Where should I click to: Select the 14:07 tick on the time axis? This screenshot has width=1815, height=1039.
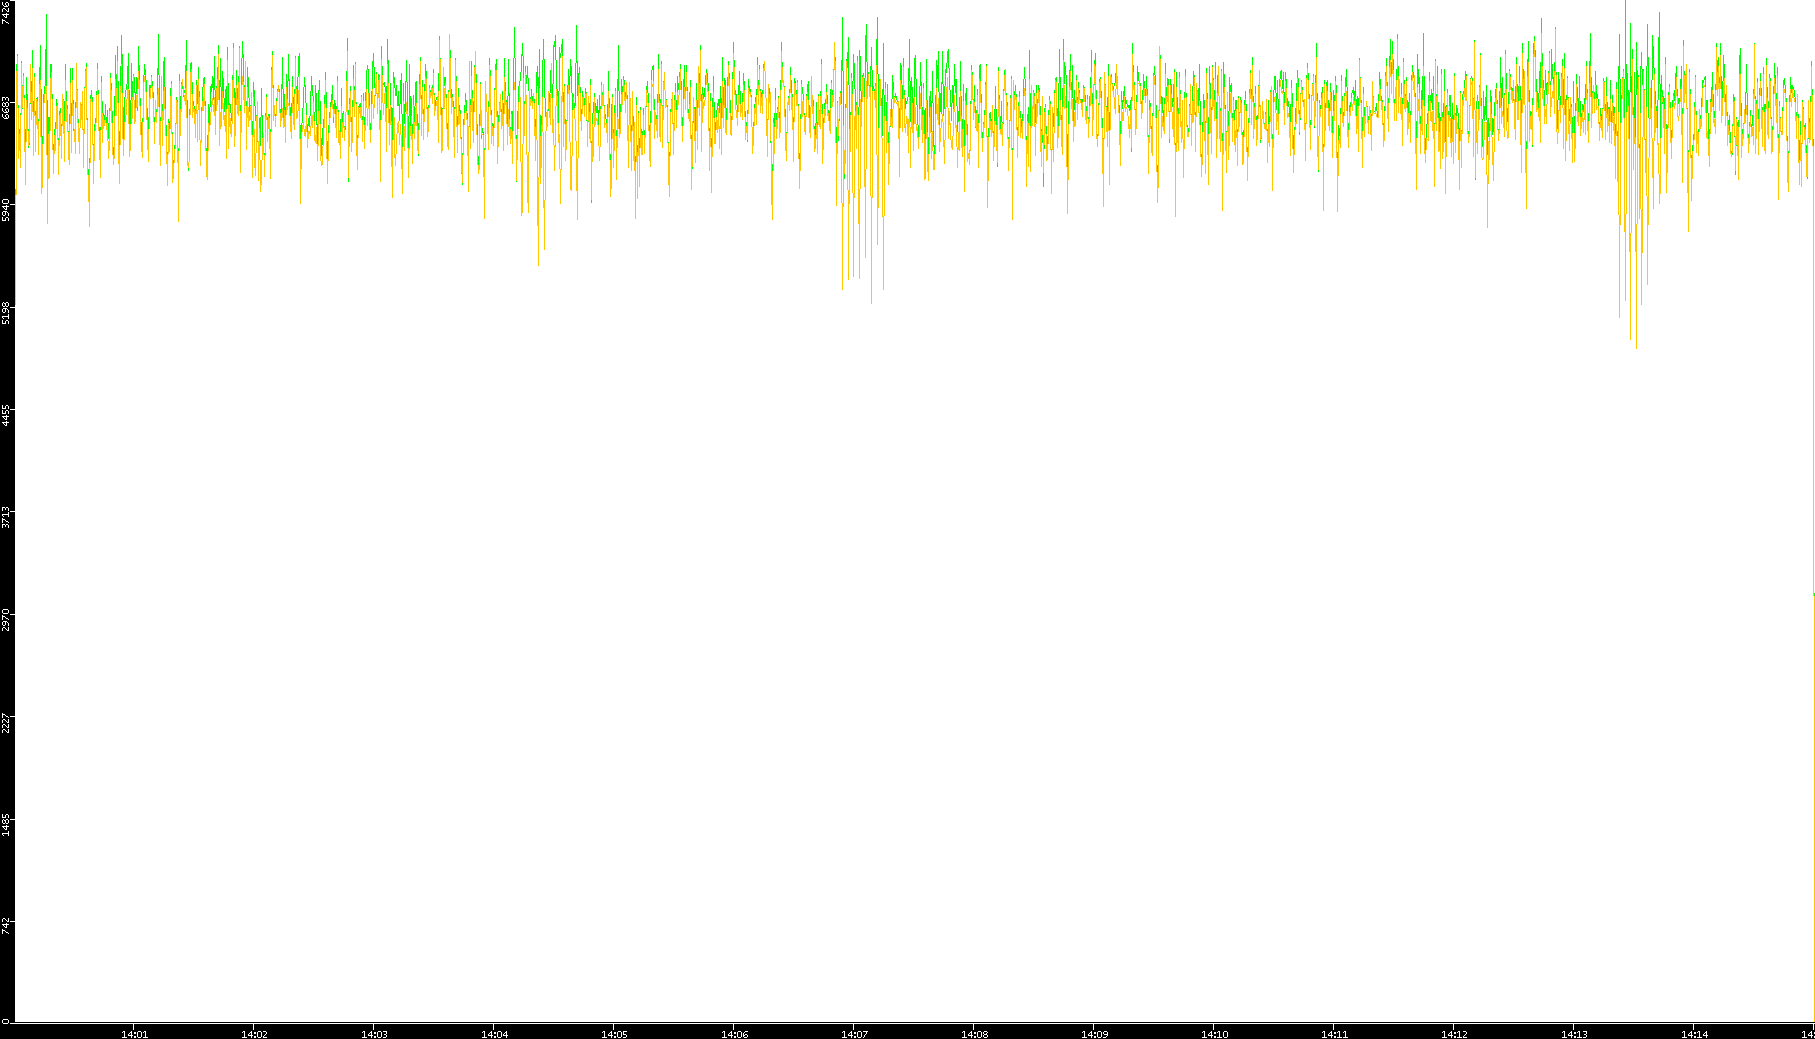pyautogui.click(x=854, y=1034)
